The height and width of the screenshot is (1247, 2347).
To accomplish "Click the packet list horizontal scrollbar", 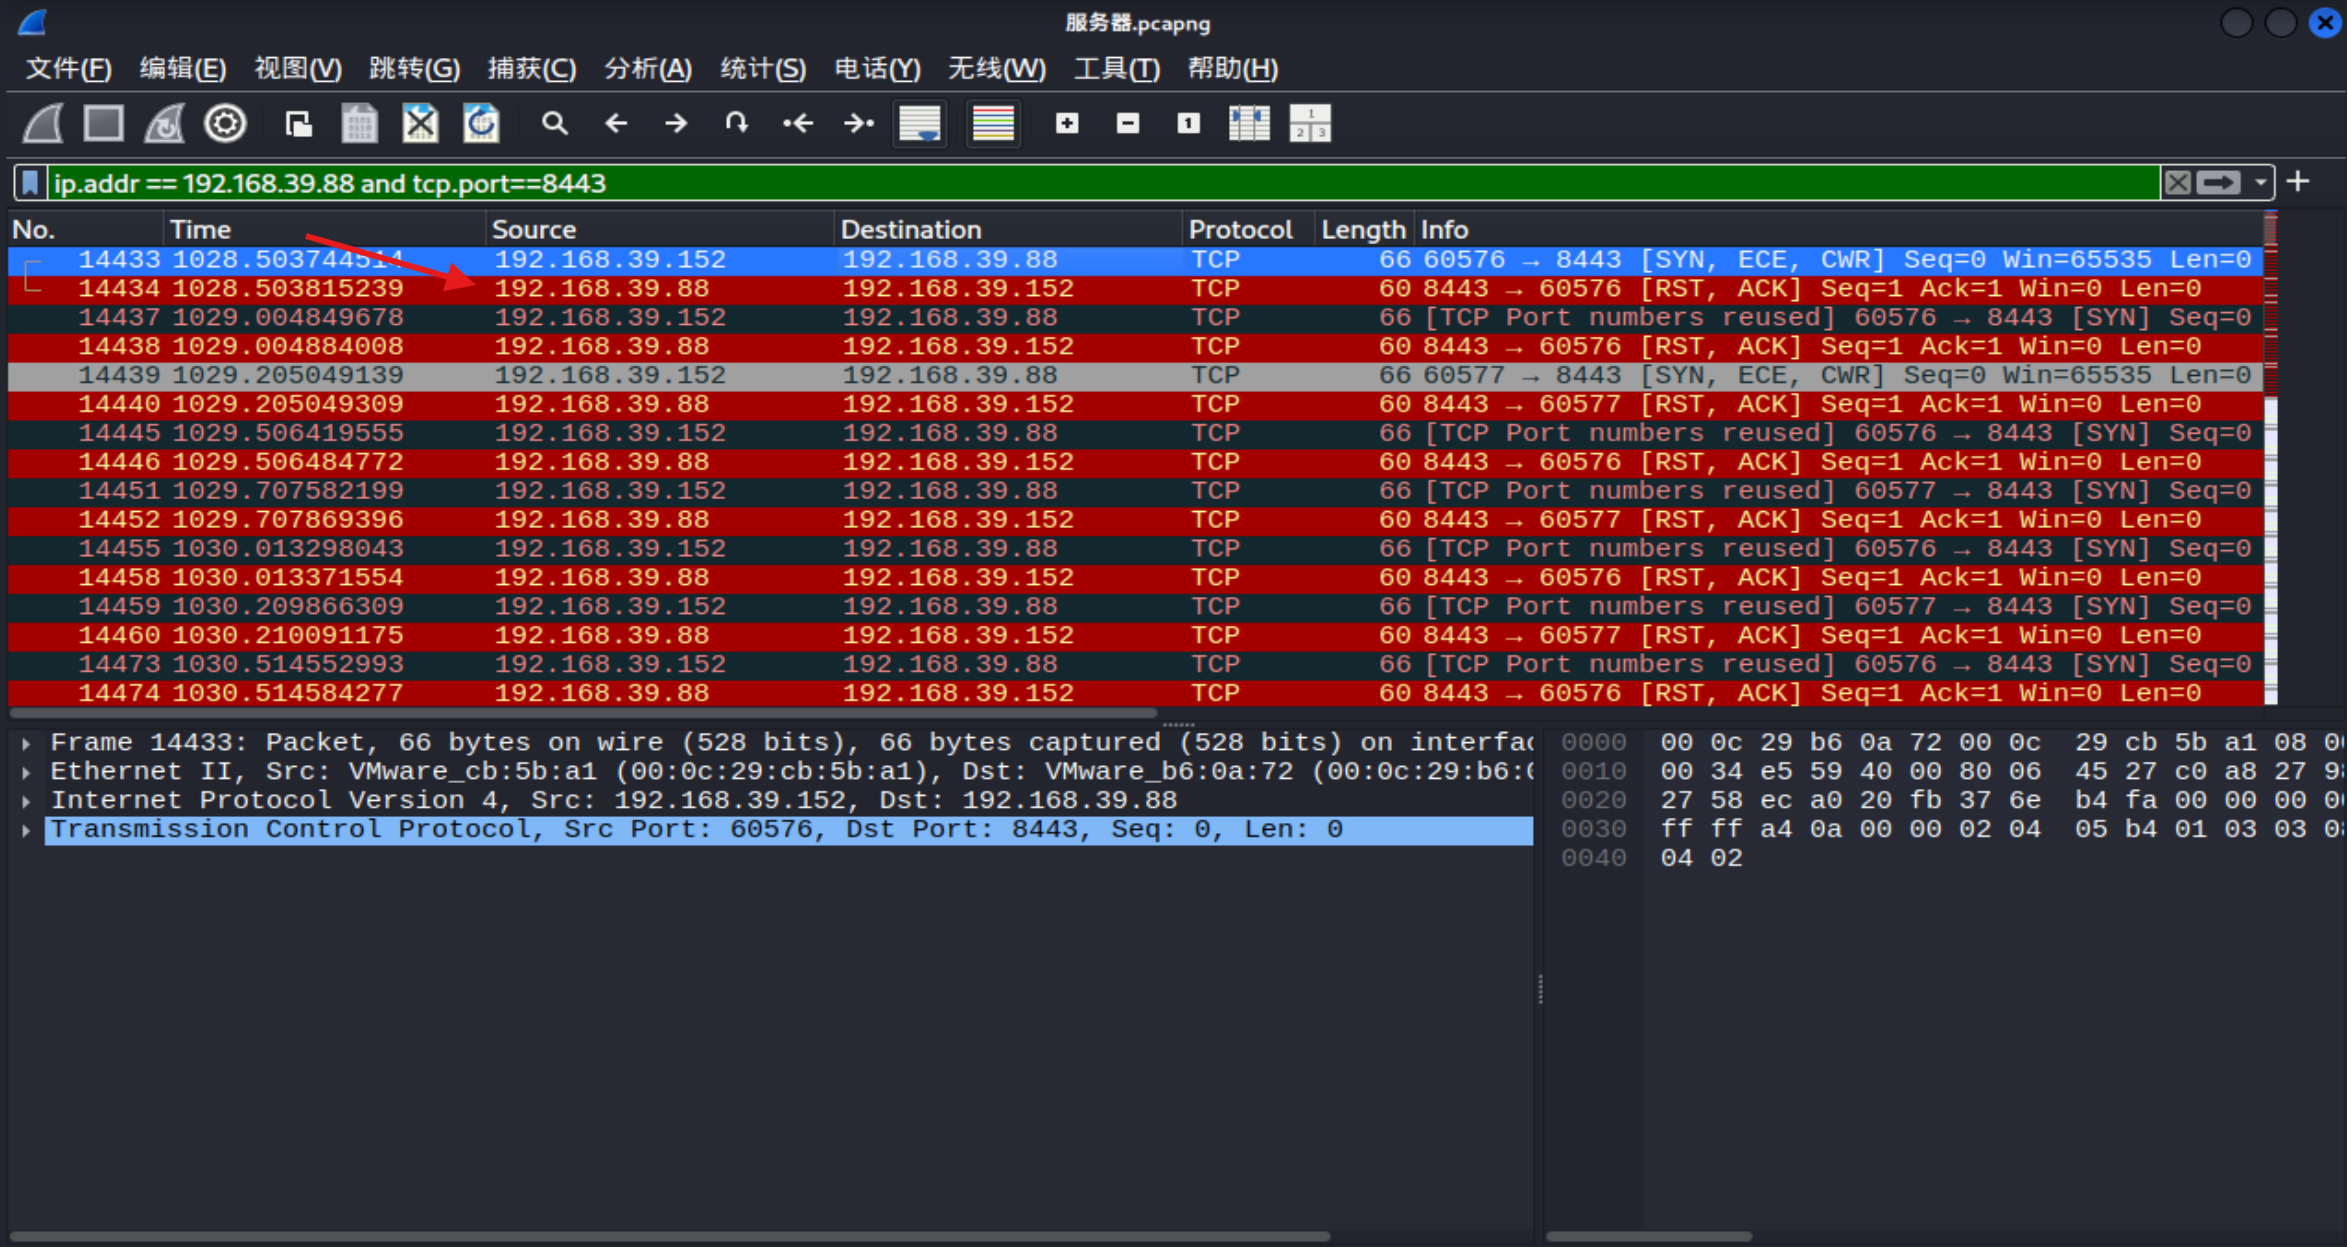I will click(583, 714).
